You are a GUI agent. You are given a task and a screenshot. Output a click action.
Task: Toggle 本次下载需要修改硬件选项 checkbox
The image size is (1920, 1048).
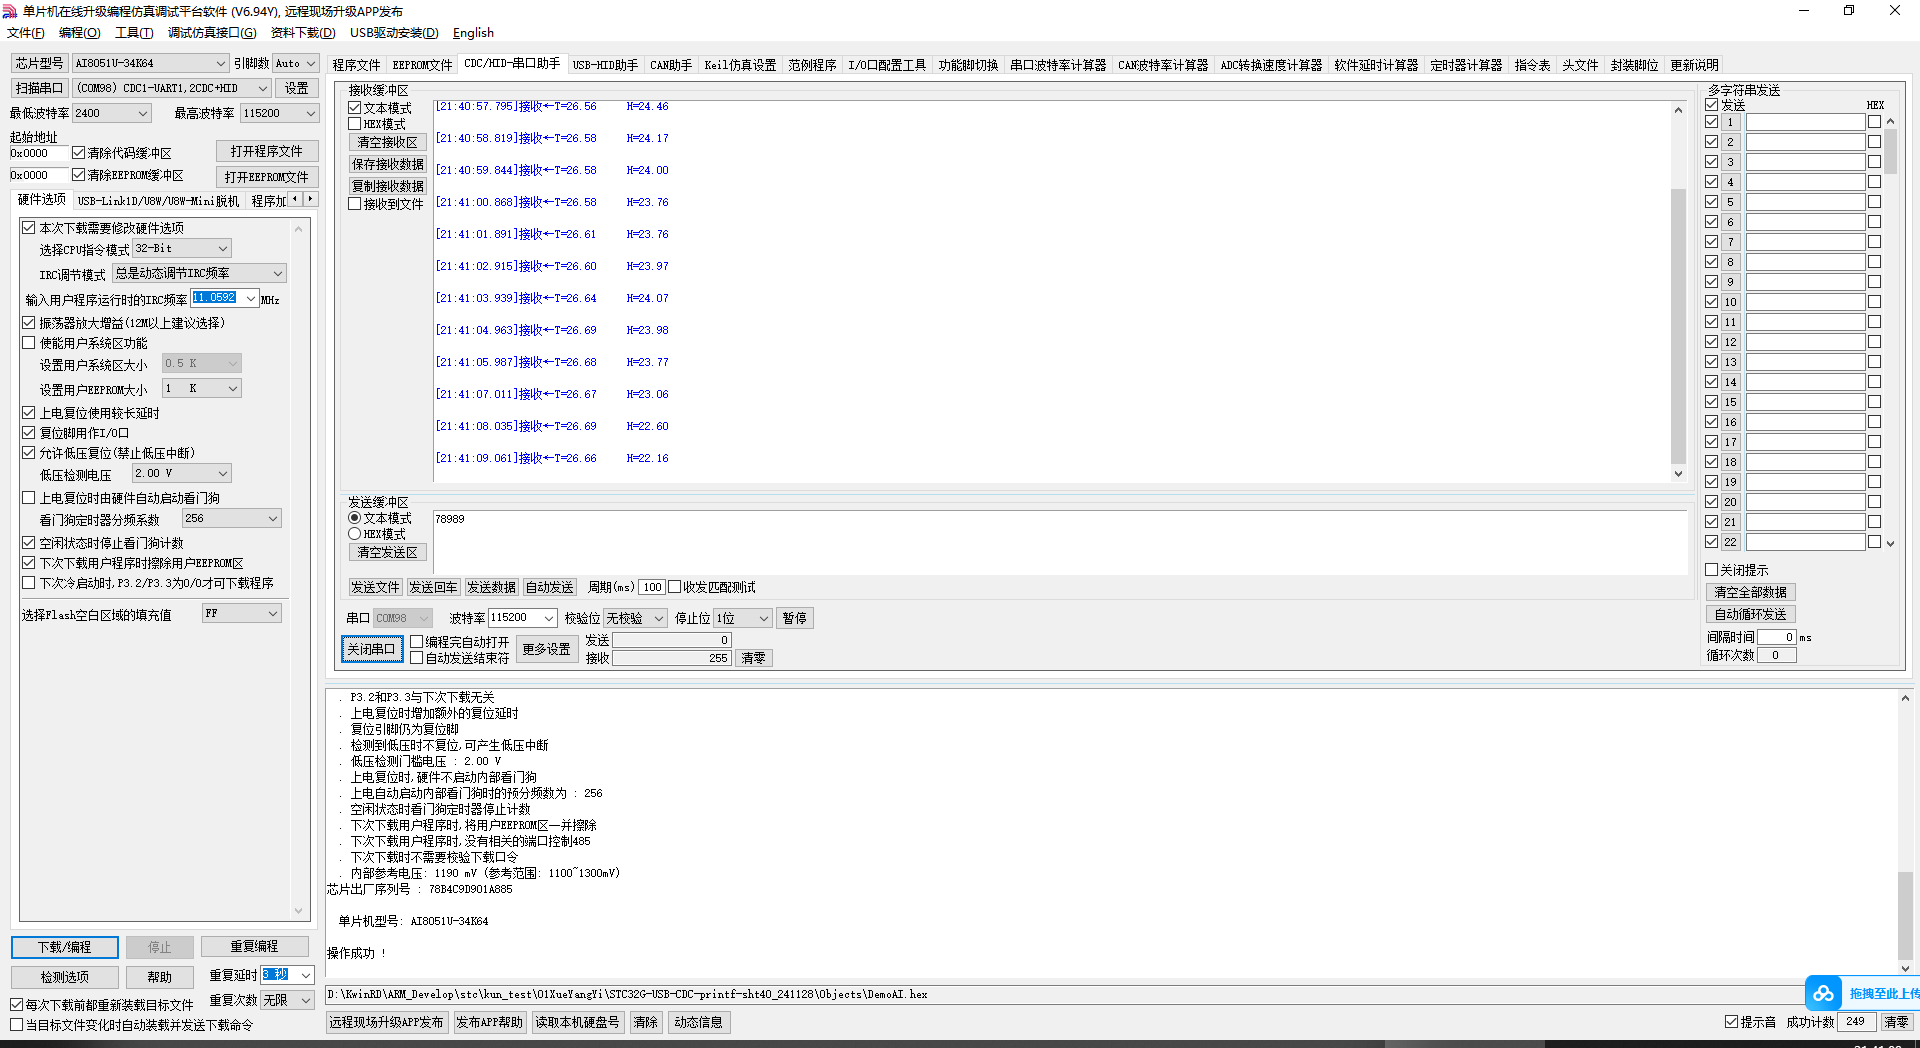coord(29,228)
